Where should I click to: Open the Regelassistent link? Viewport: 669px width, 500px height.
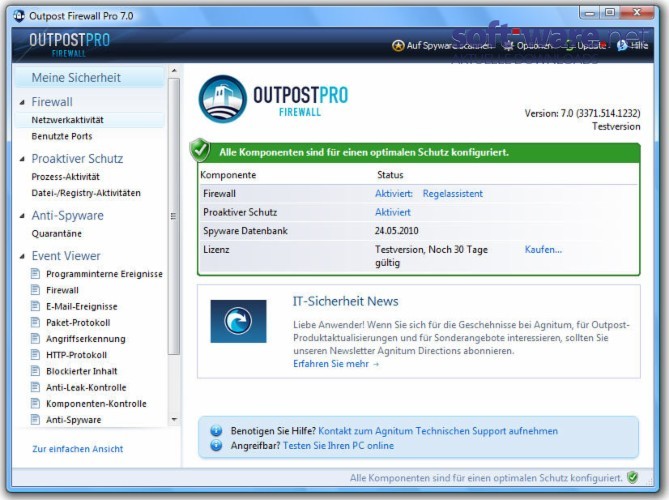[453, 194]
